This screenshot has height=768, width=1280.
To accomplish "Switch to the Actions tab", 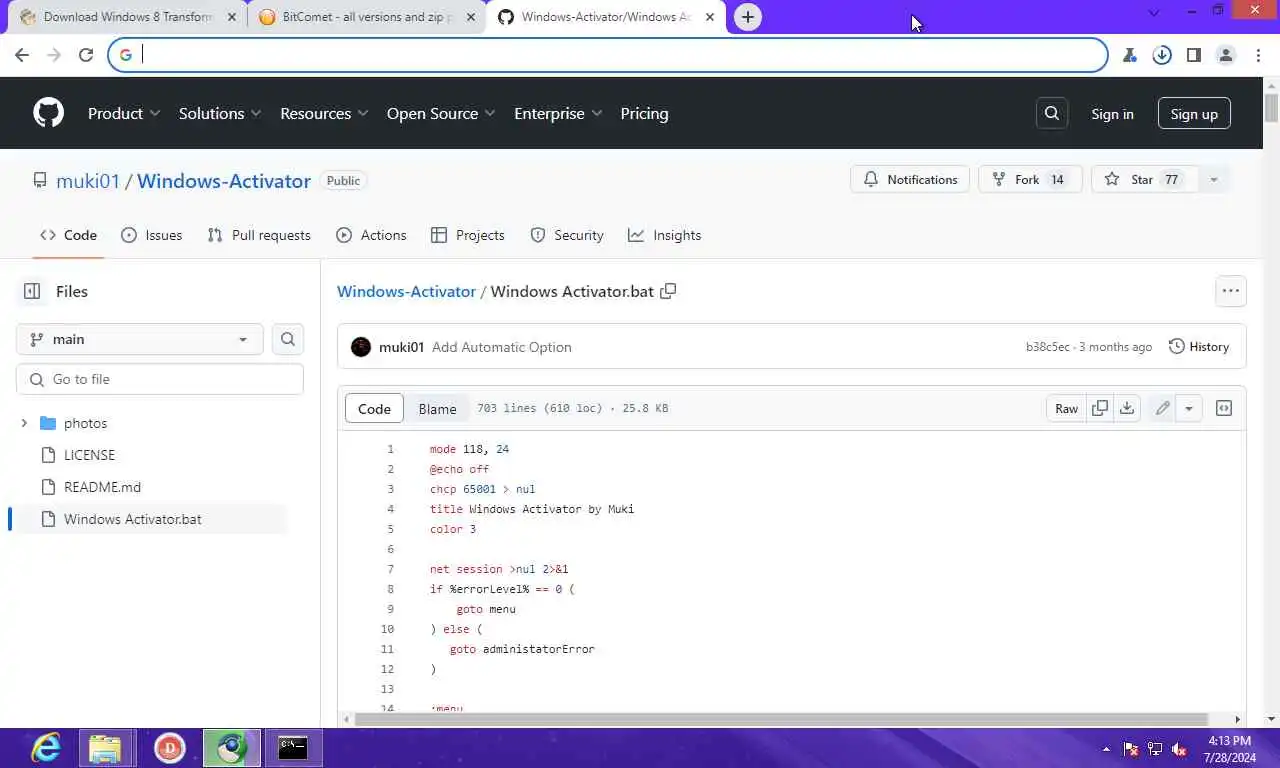I will click(x=372, y=235).
